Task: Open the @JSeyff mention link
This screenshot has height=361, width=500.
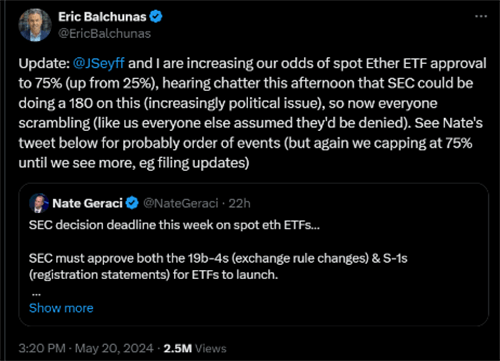Action: click(99, 63)
